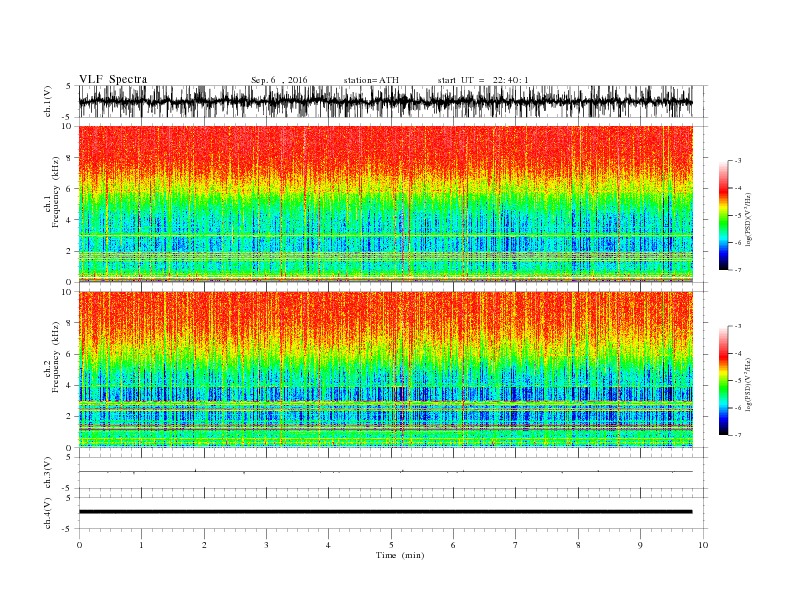Click the "-3" tick on lower colorbar
The width and height of the screenshot is (792, 612).
point(738,326)
